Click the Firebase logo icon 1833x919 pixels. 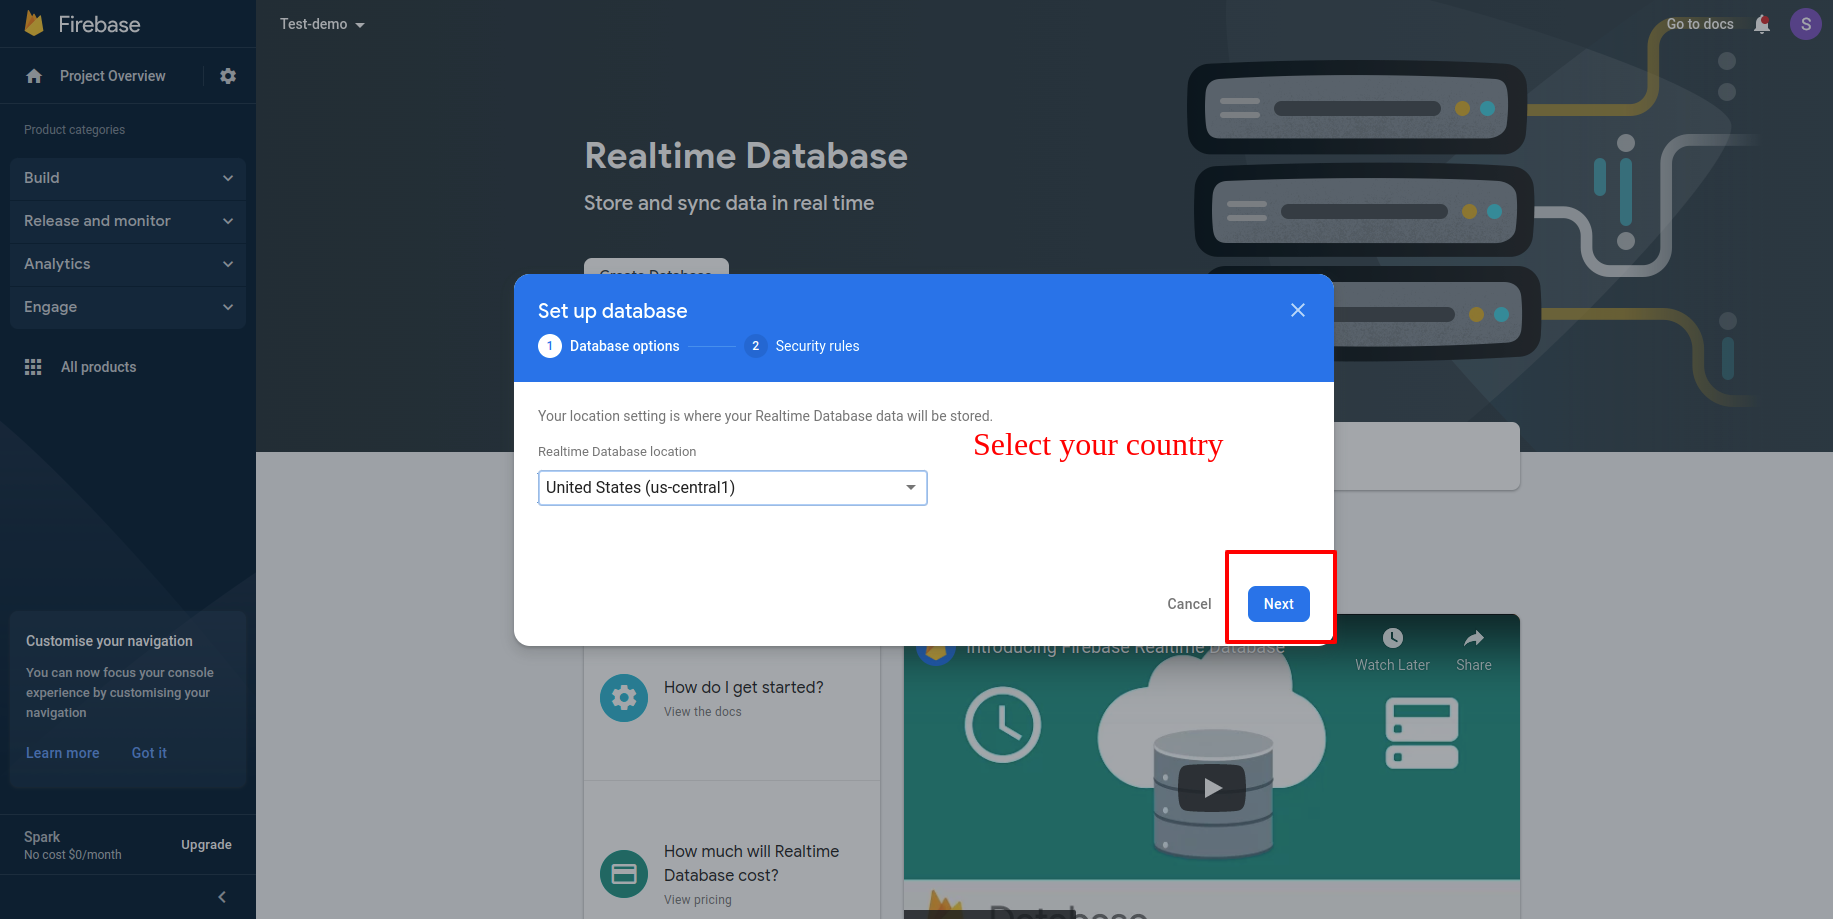[34, 24]
